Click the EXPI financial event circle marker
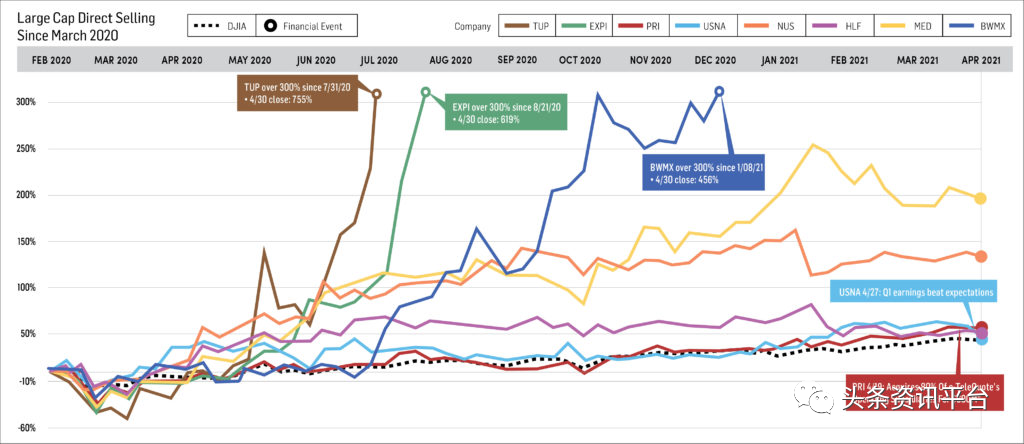1024x444 pixels. (x=426, y=92)
